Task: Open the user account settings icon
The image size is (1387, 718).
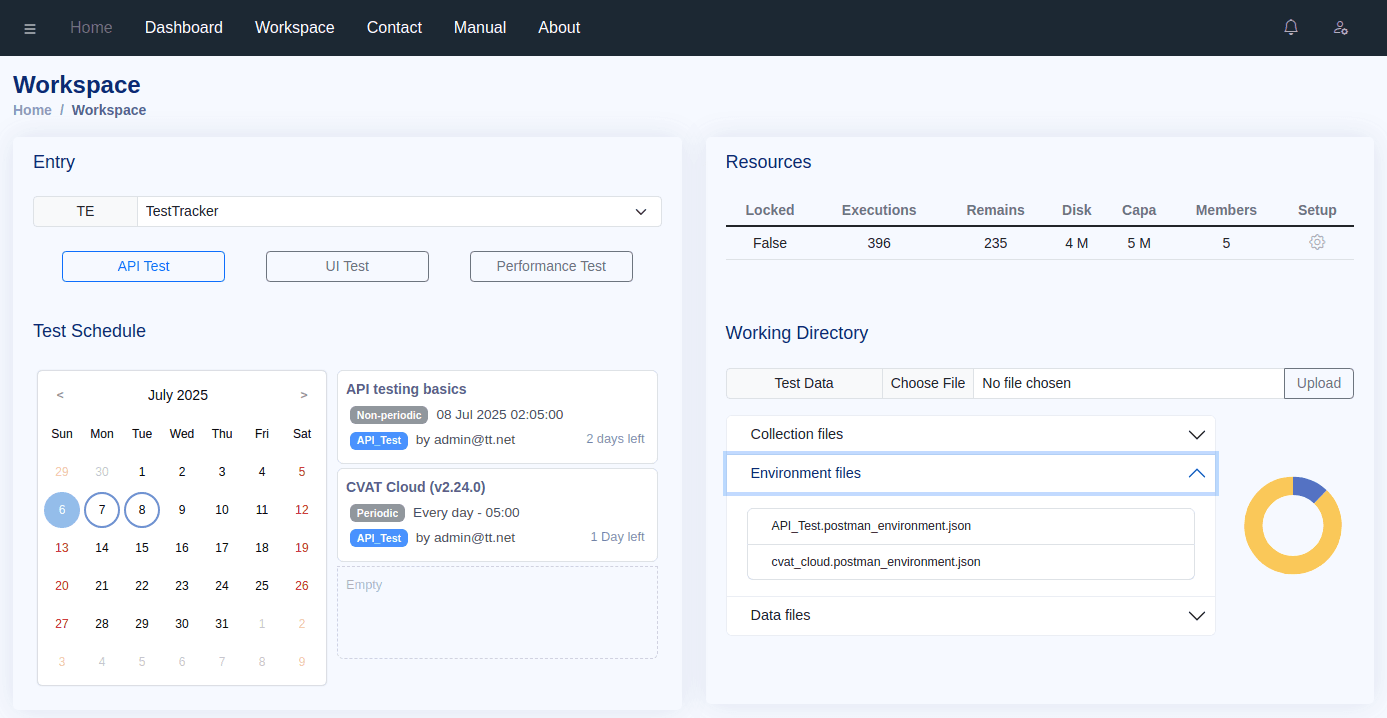Action: [x=1341, y=28]
